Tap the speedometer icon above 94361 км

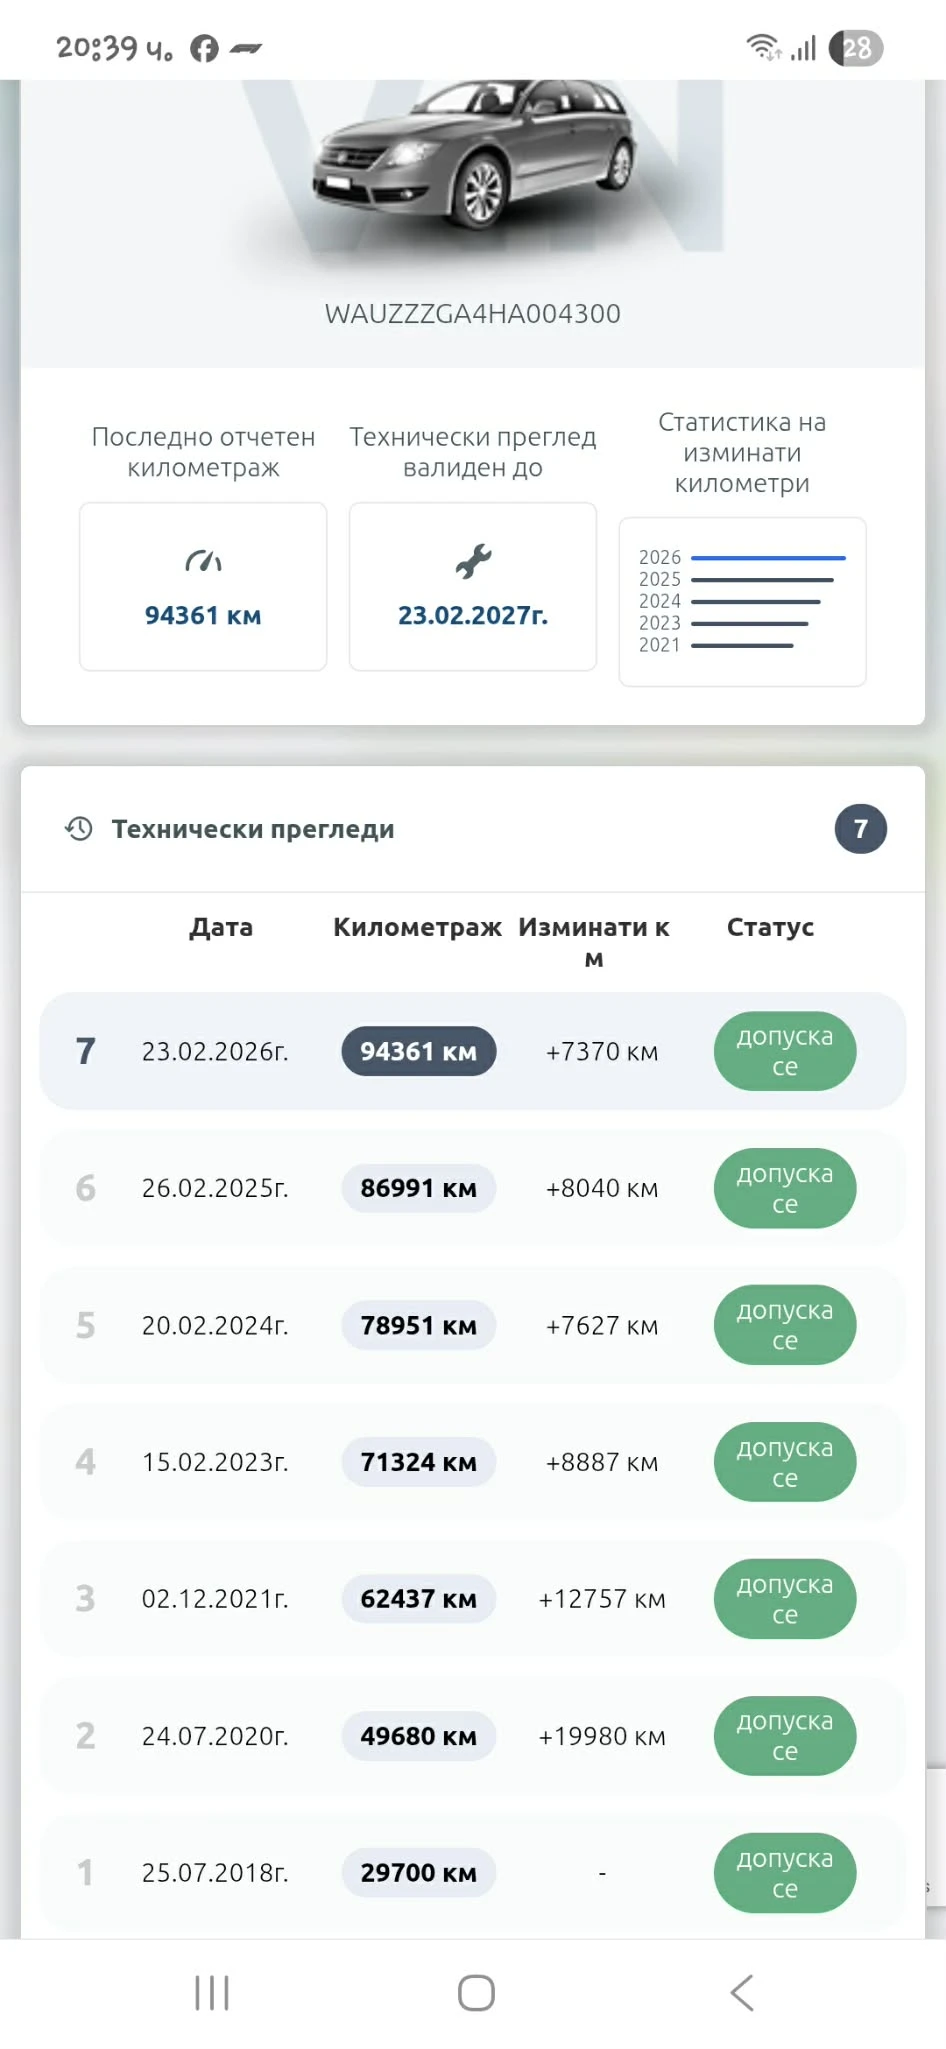tap(203, 561)
